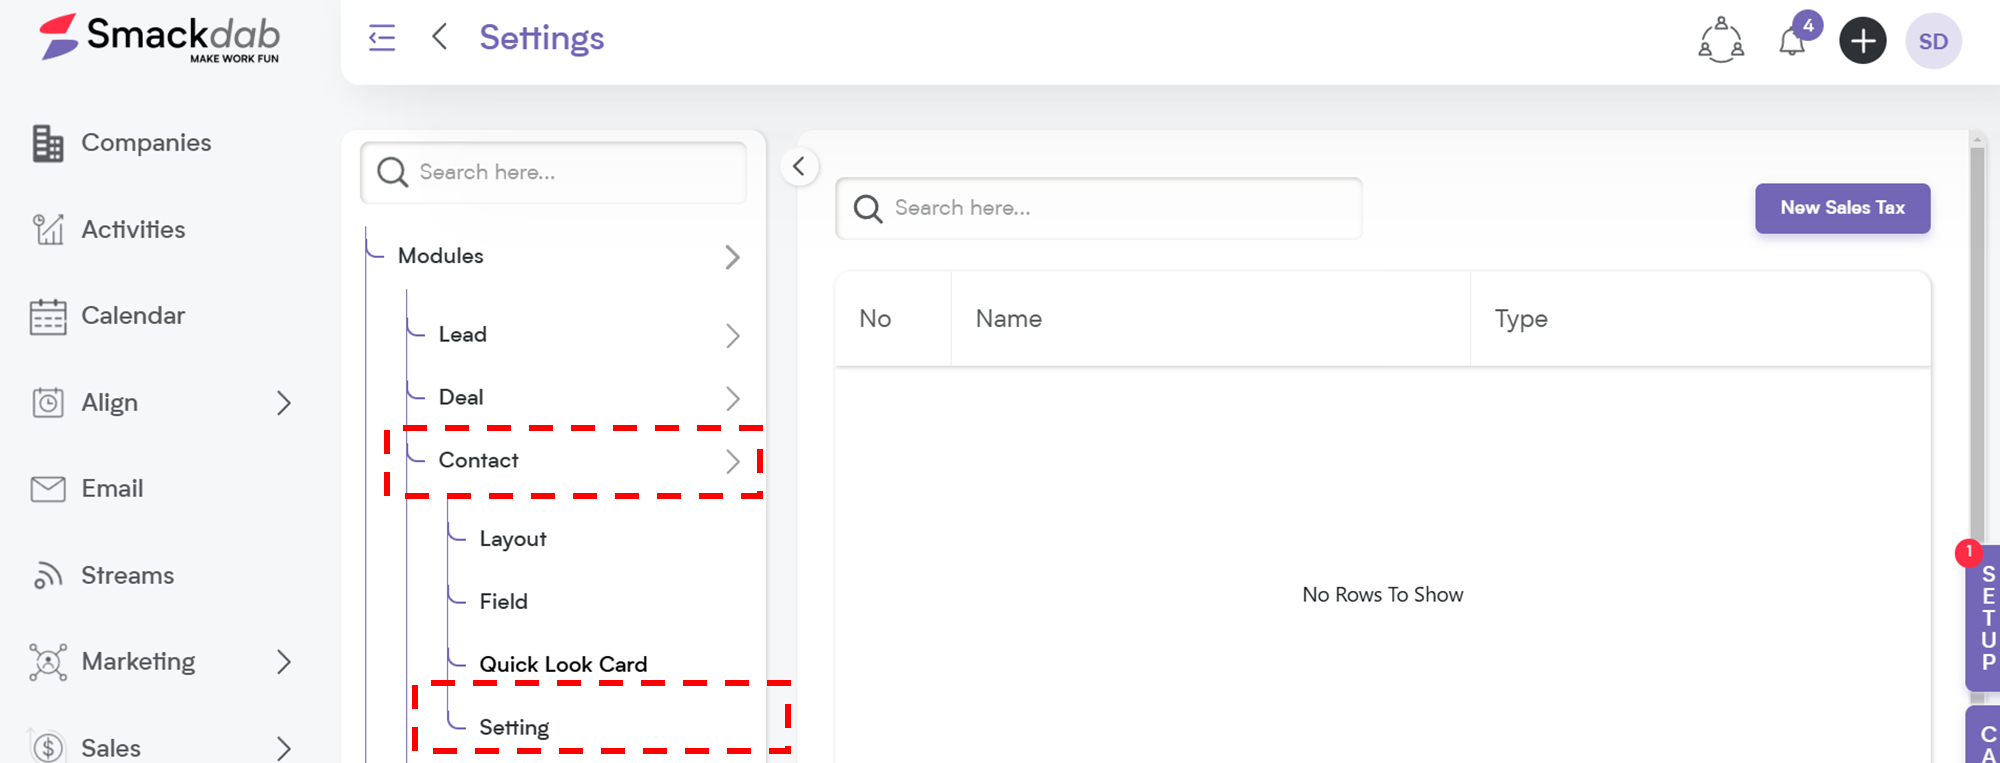Open the notification bell
This screenshot has width=2000, height=763.
click(x=1792, y=41)
